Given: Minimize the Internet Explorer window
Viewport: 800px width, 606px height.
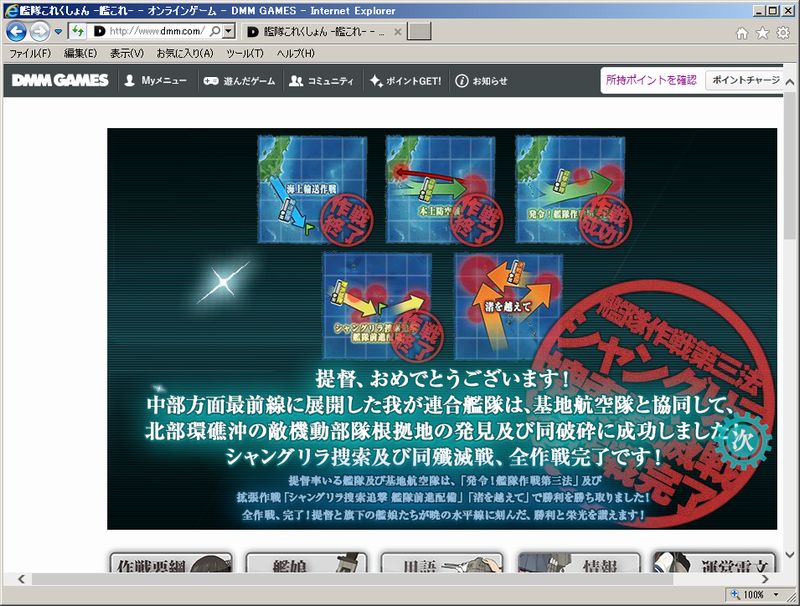Looking at the screenshot, I should (x=760, y=10).
